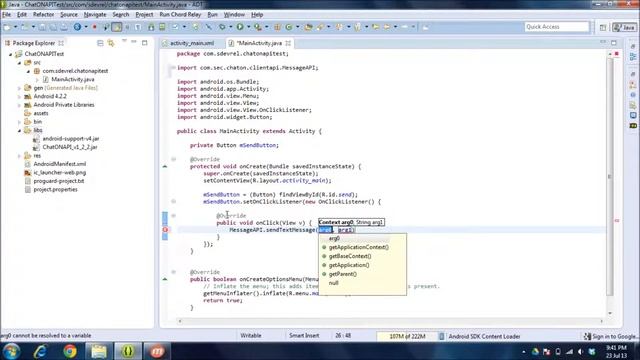The height and width of the screenshot is (360, 640).
Task: Expand the Android 4.2.2 library node
Action: click(x=19, y=96)
